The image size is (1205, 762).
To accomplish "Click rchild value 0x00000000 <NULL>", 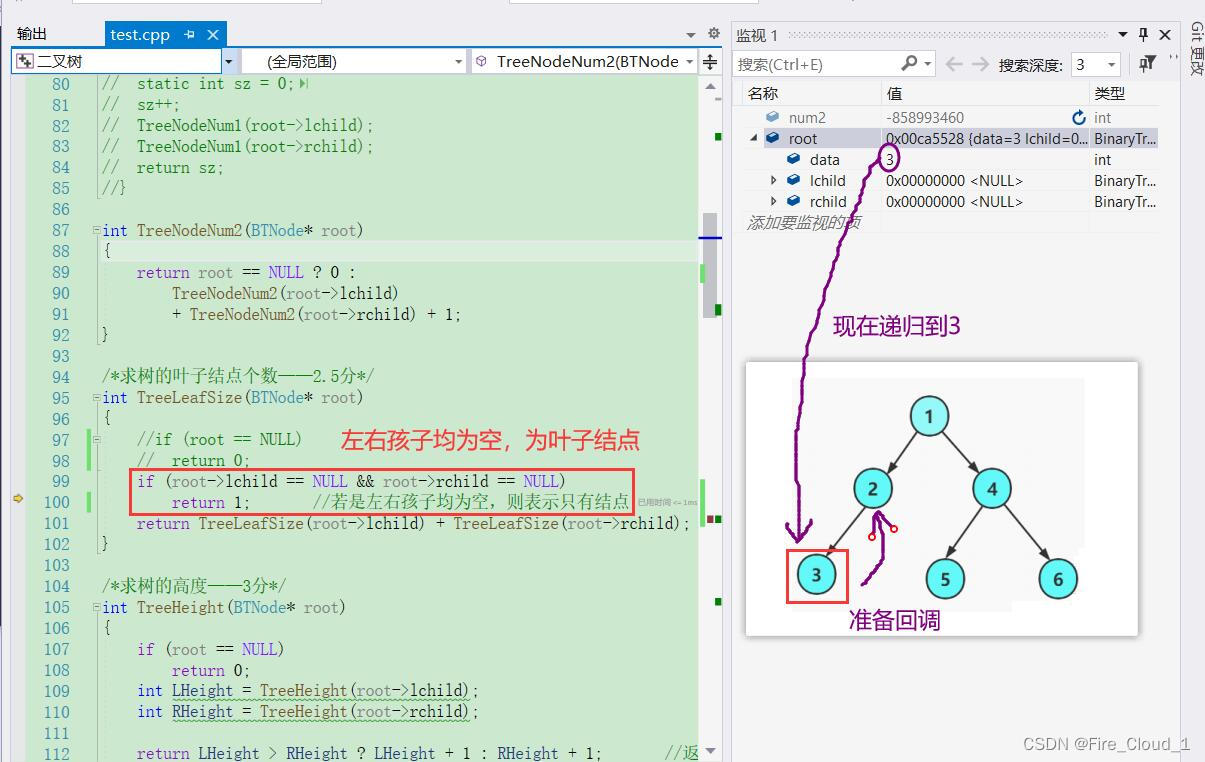I will tap(955, 202).
